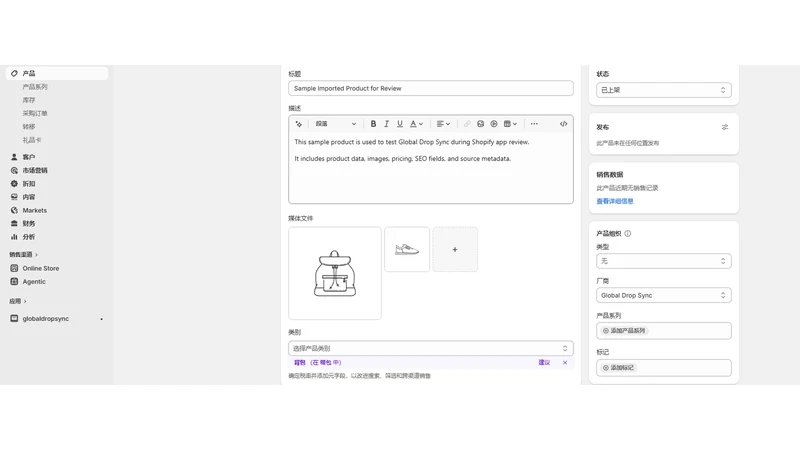Click the insert video icon

click(x=493, y=124)
